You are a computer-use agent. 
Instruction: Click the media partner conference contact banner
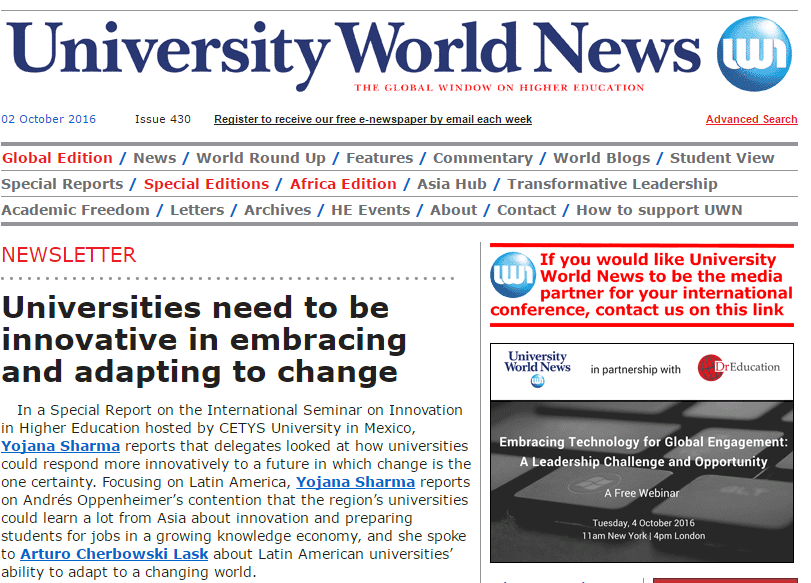641,285
